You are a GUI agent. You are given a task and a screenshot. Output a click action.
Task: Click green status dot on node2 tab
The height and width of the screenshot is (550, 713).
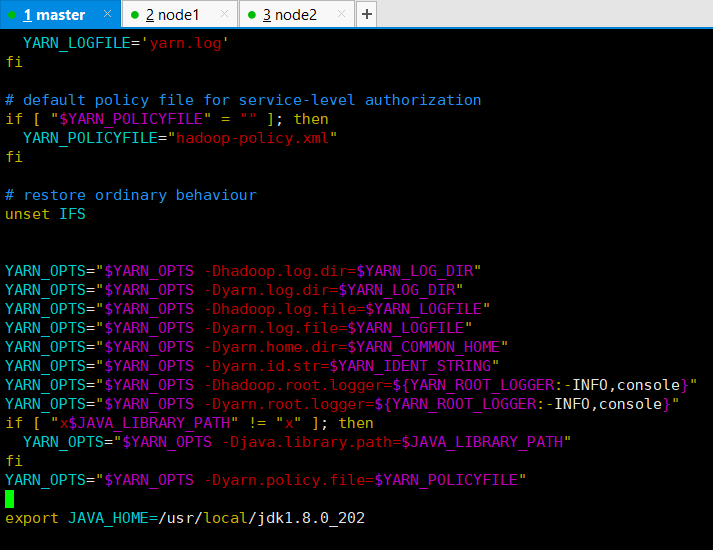[x=252, y=15]
